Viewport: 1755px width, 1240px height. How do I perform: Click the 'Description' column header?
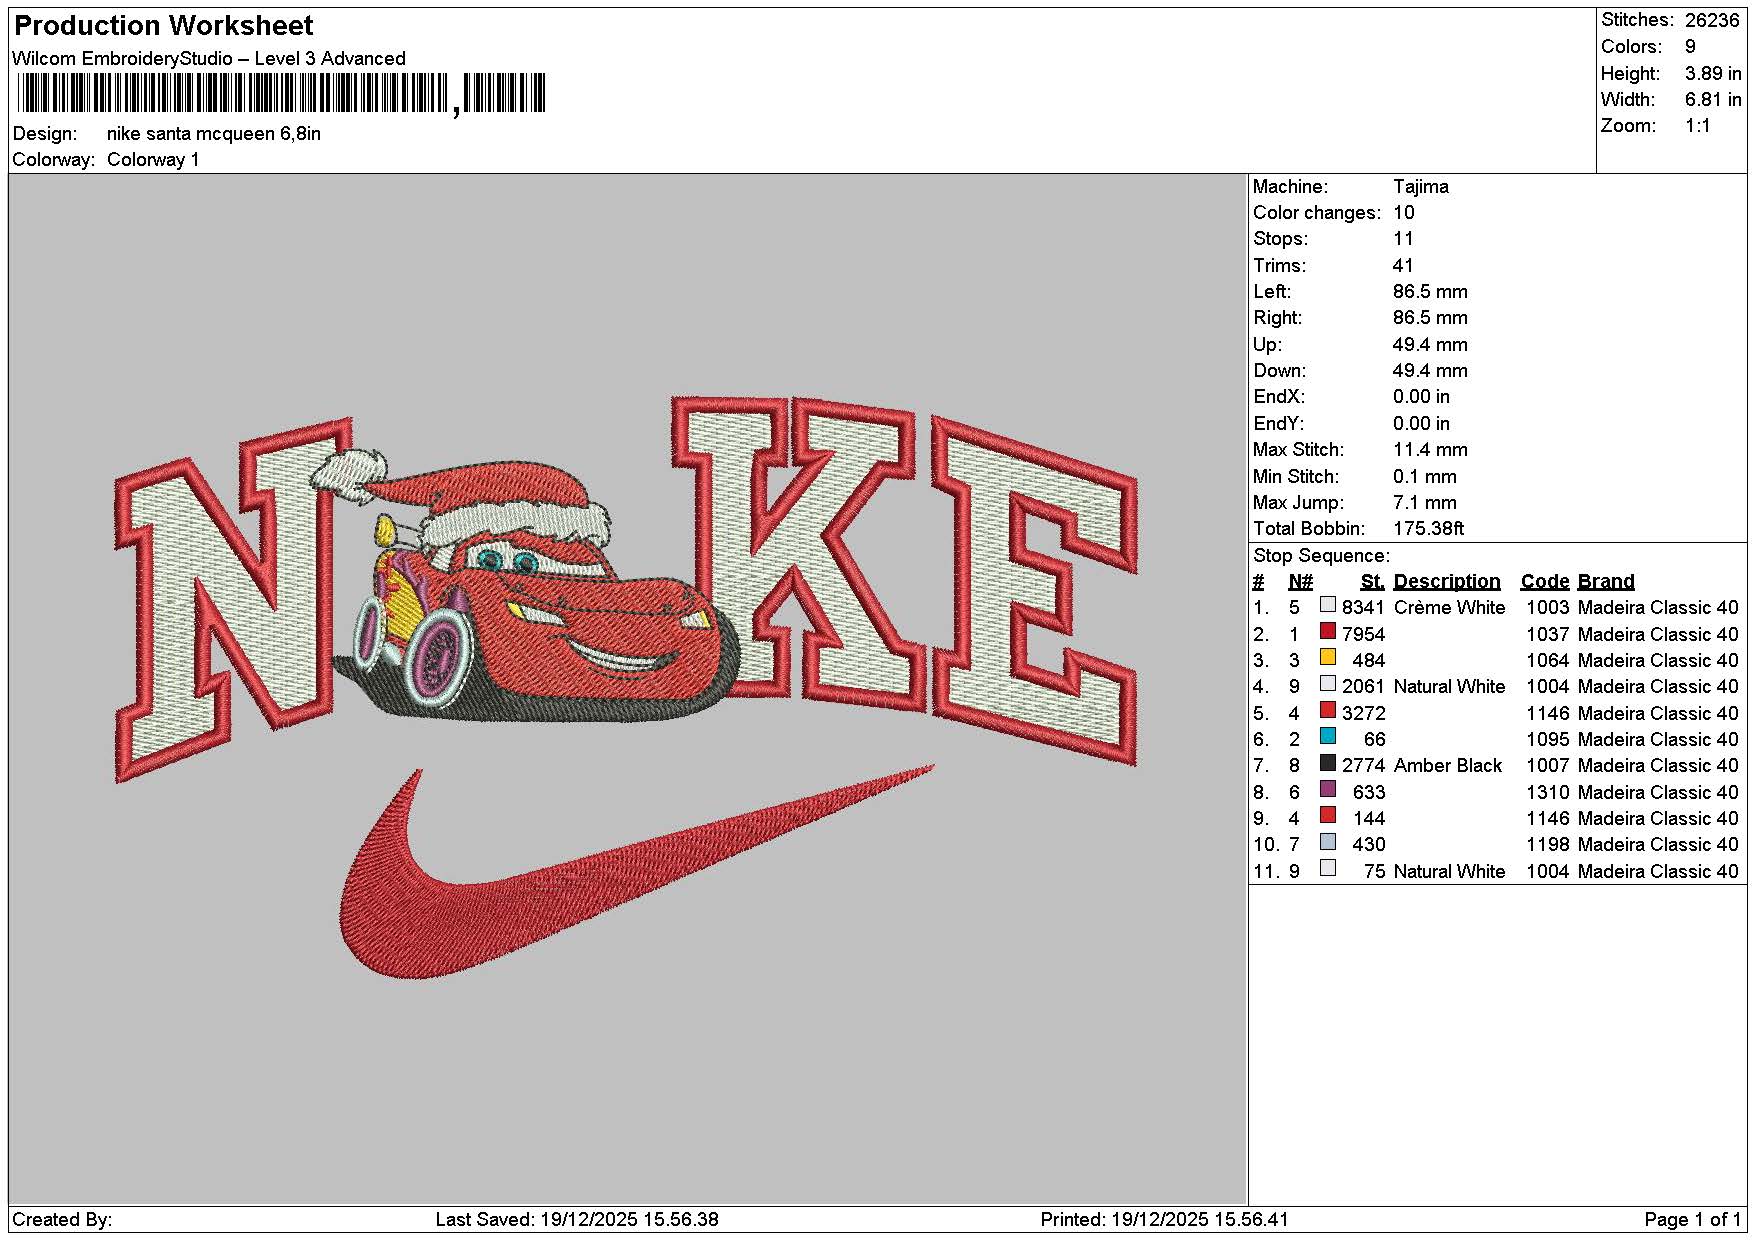point(1447,582)
